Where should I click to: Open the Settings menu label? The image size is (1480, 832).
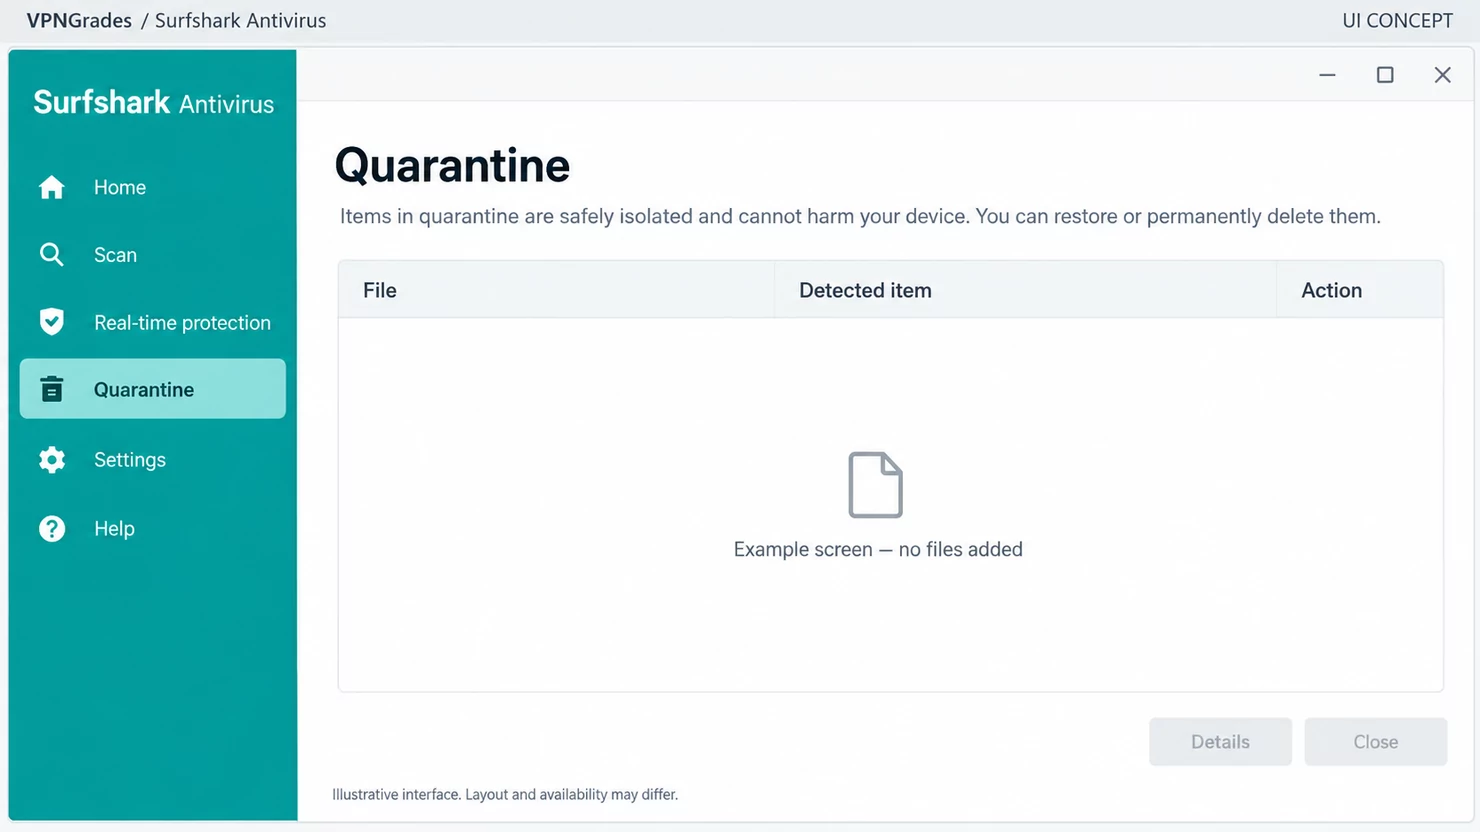point(130,460)
